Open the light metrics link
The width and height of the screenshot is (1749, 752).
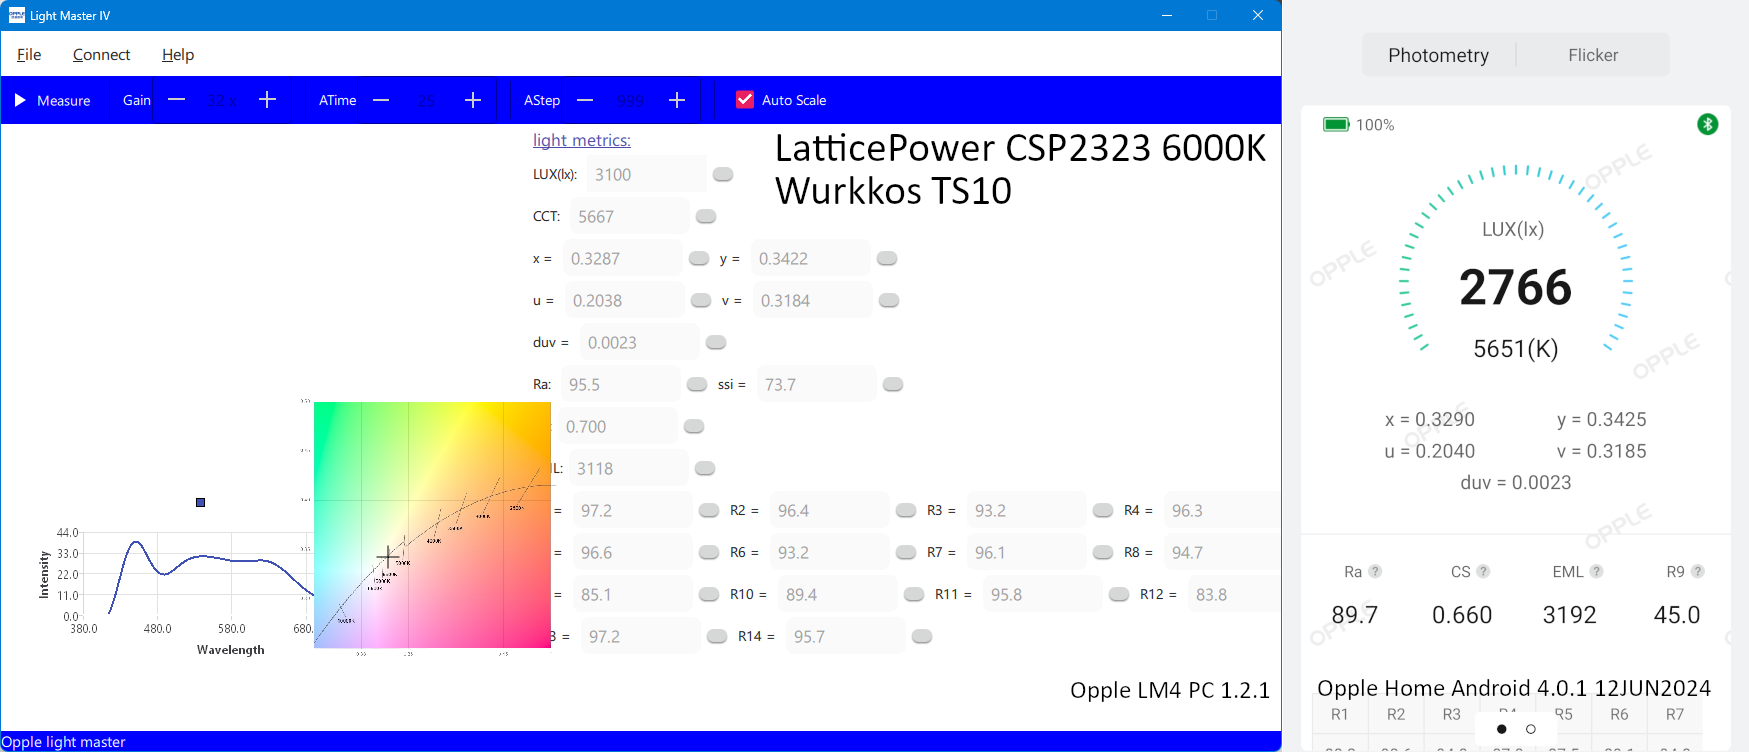(582, 140)
